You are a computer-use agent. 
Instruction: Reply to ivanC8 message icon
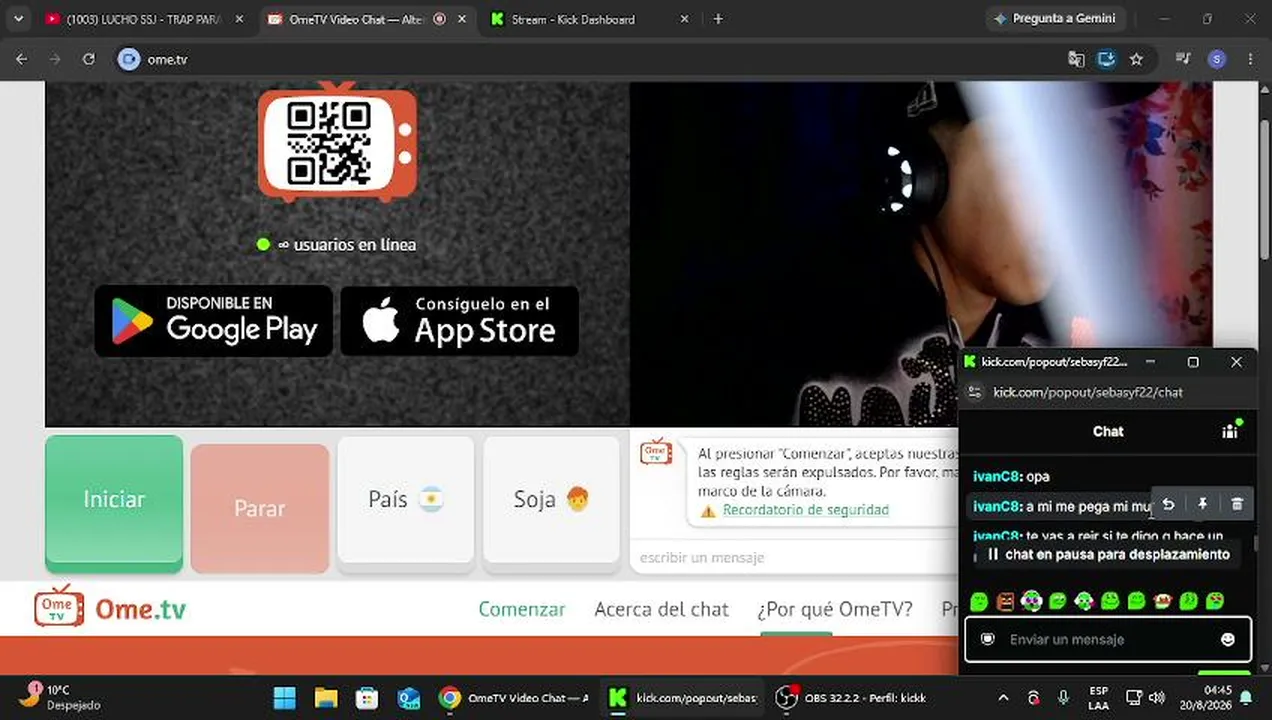point(1168,504)
